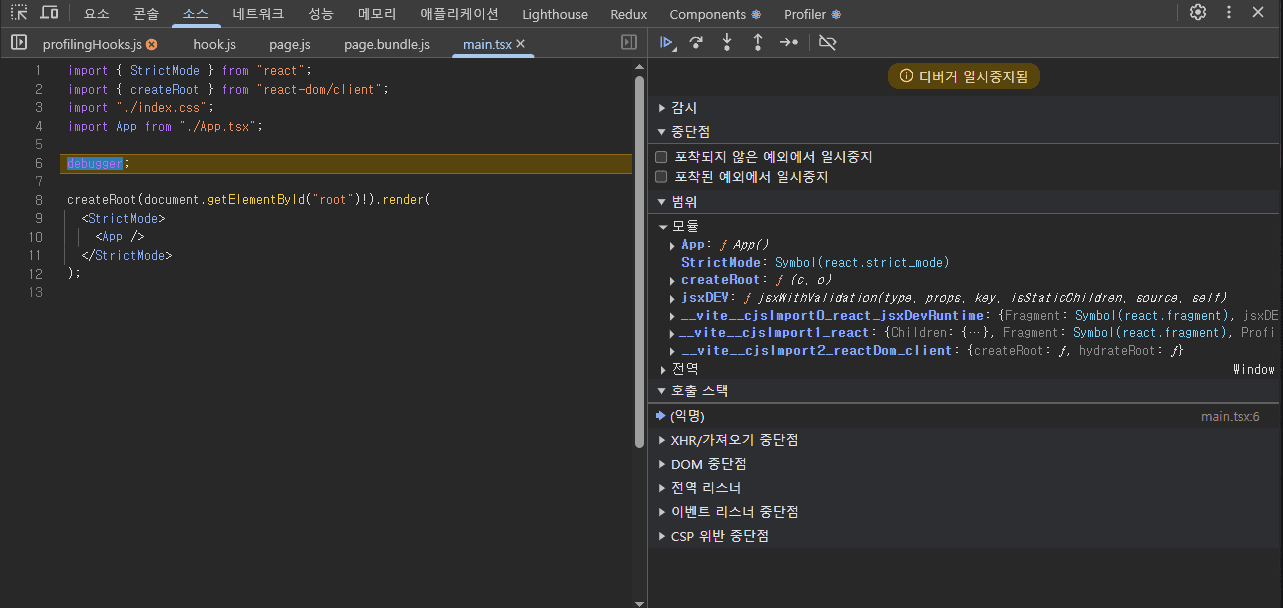Click line number 8 in gutter
Screen dimensions: 1283x608
[38, 200]
